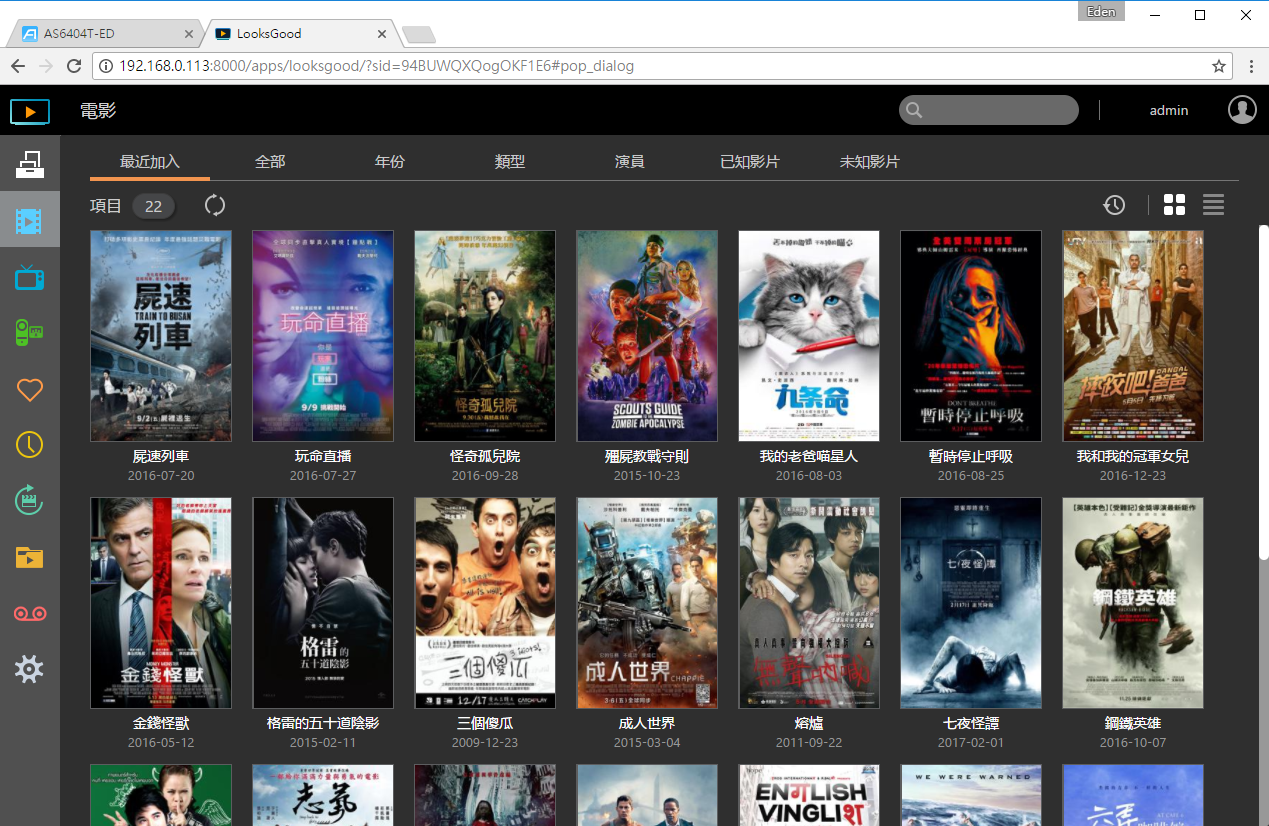Select the 年份 tab
Image resolution: width=1269 pixels, height=826 pixels.
click(x=390, y=162)
